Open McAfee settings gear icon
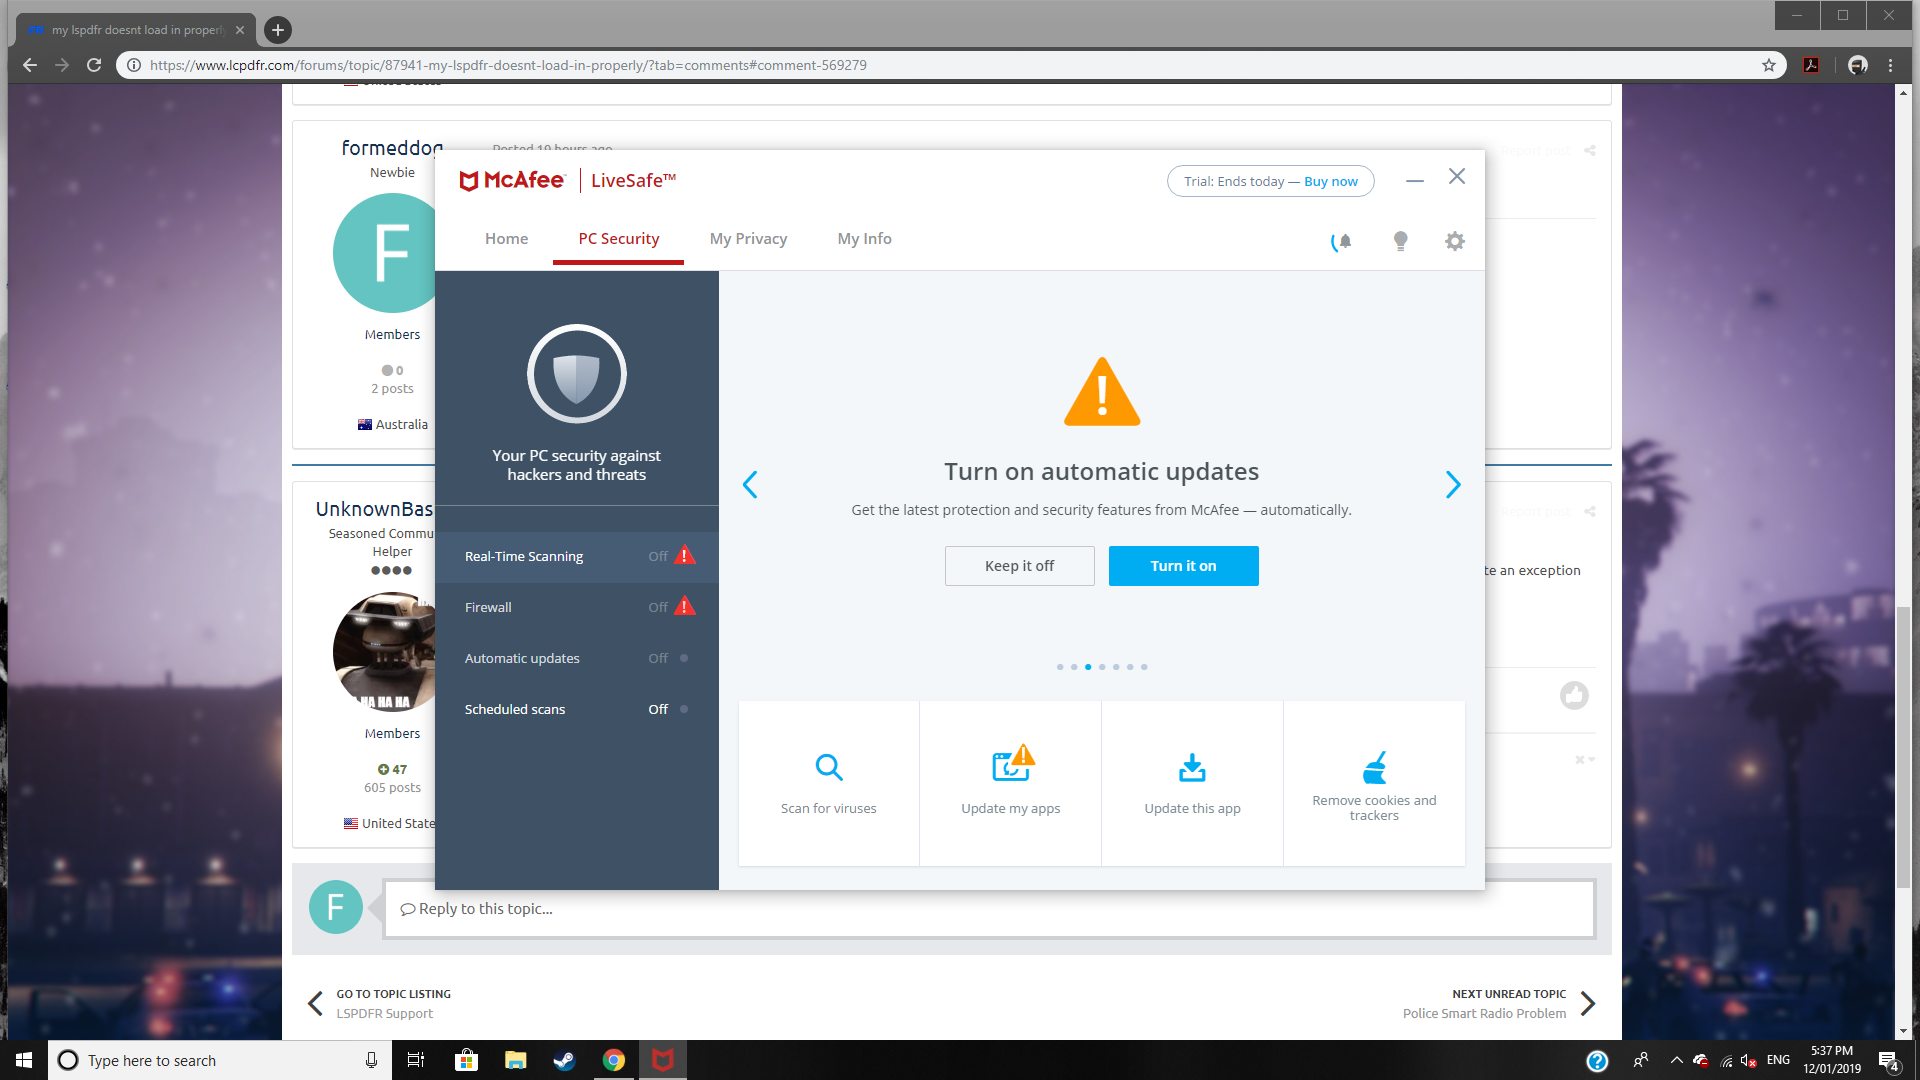 pos(1454,241)
